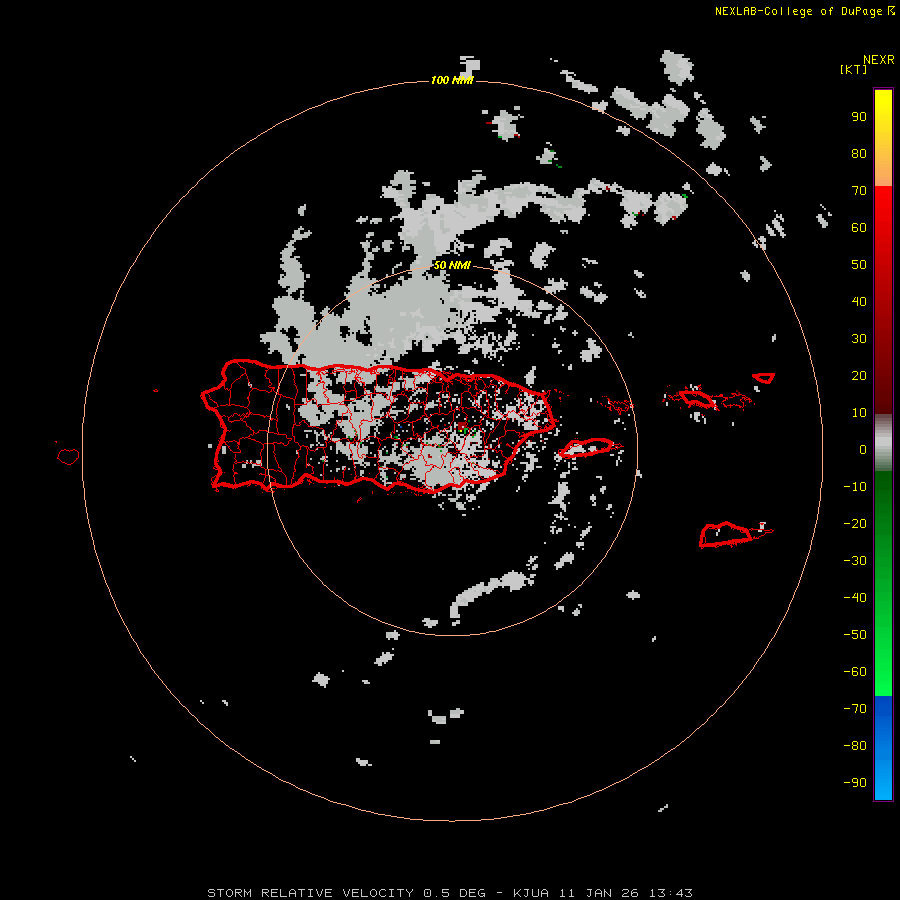Click the 70 value on velocity scale
The image size is (900, 900).
coord(859,191)
